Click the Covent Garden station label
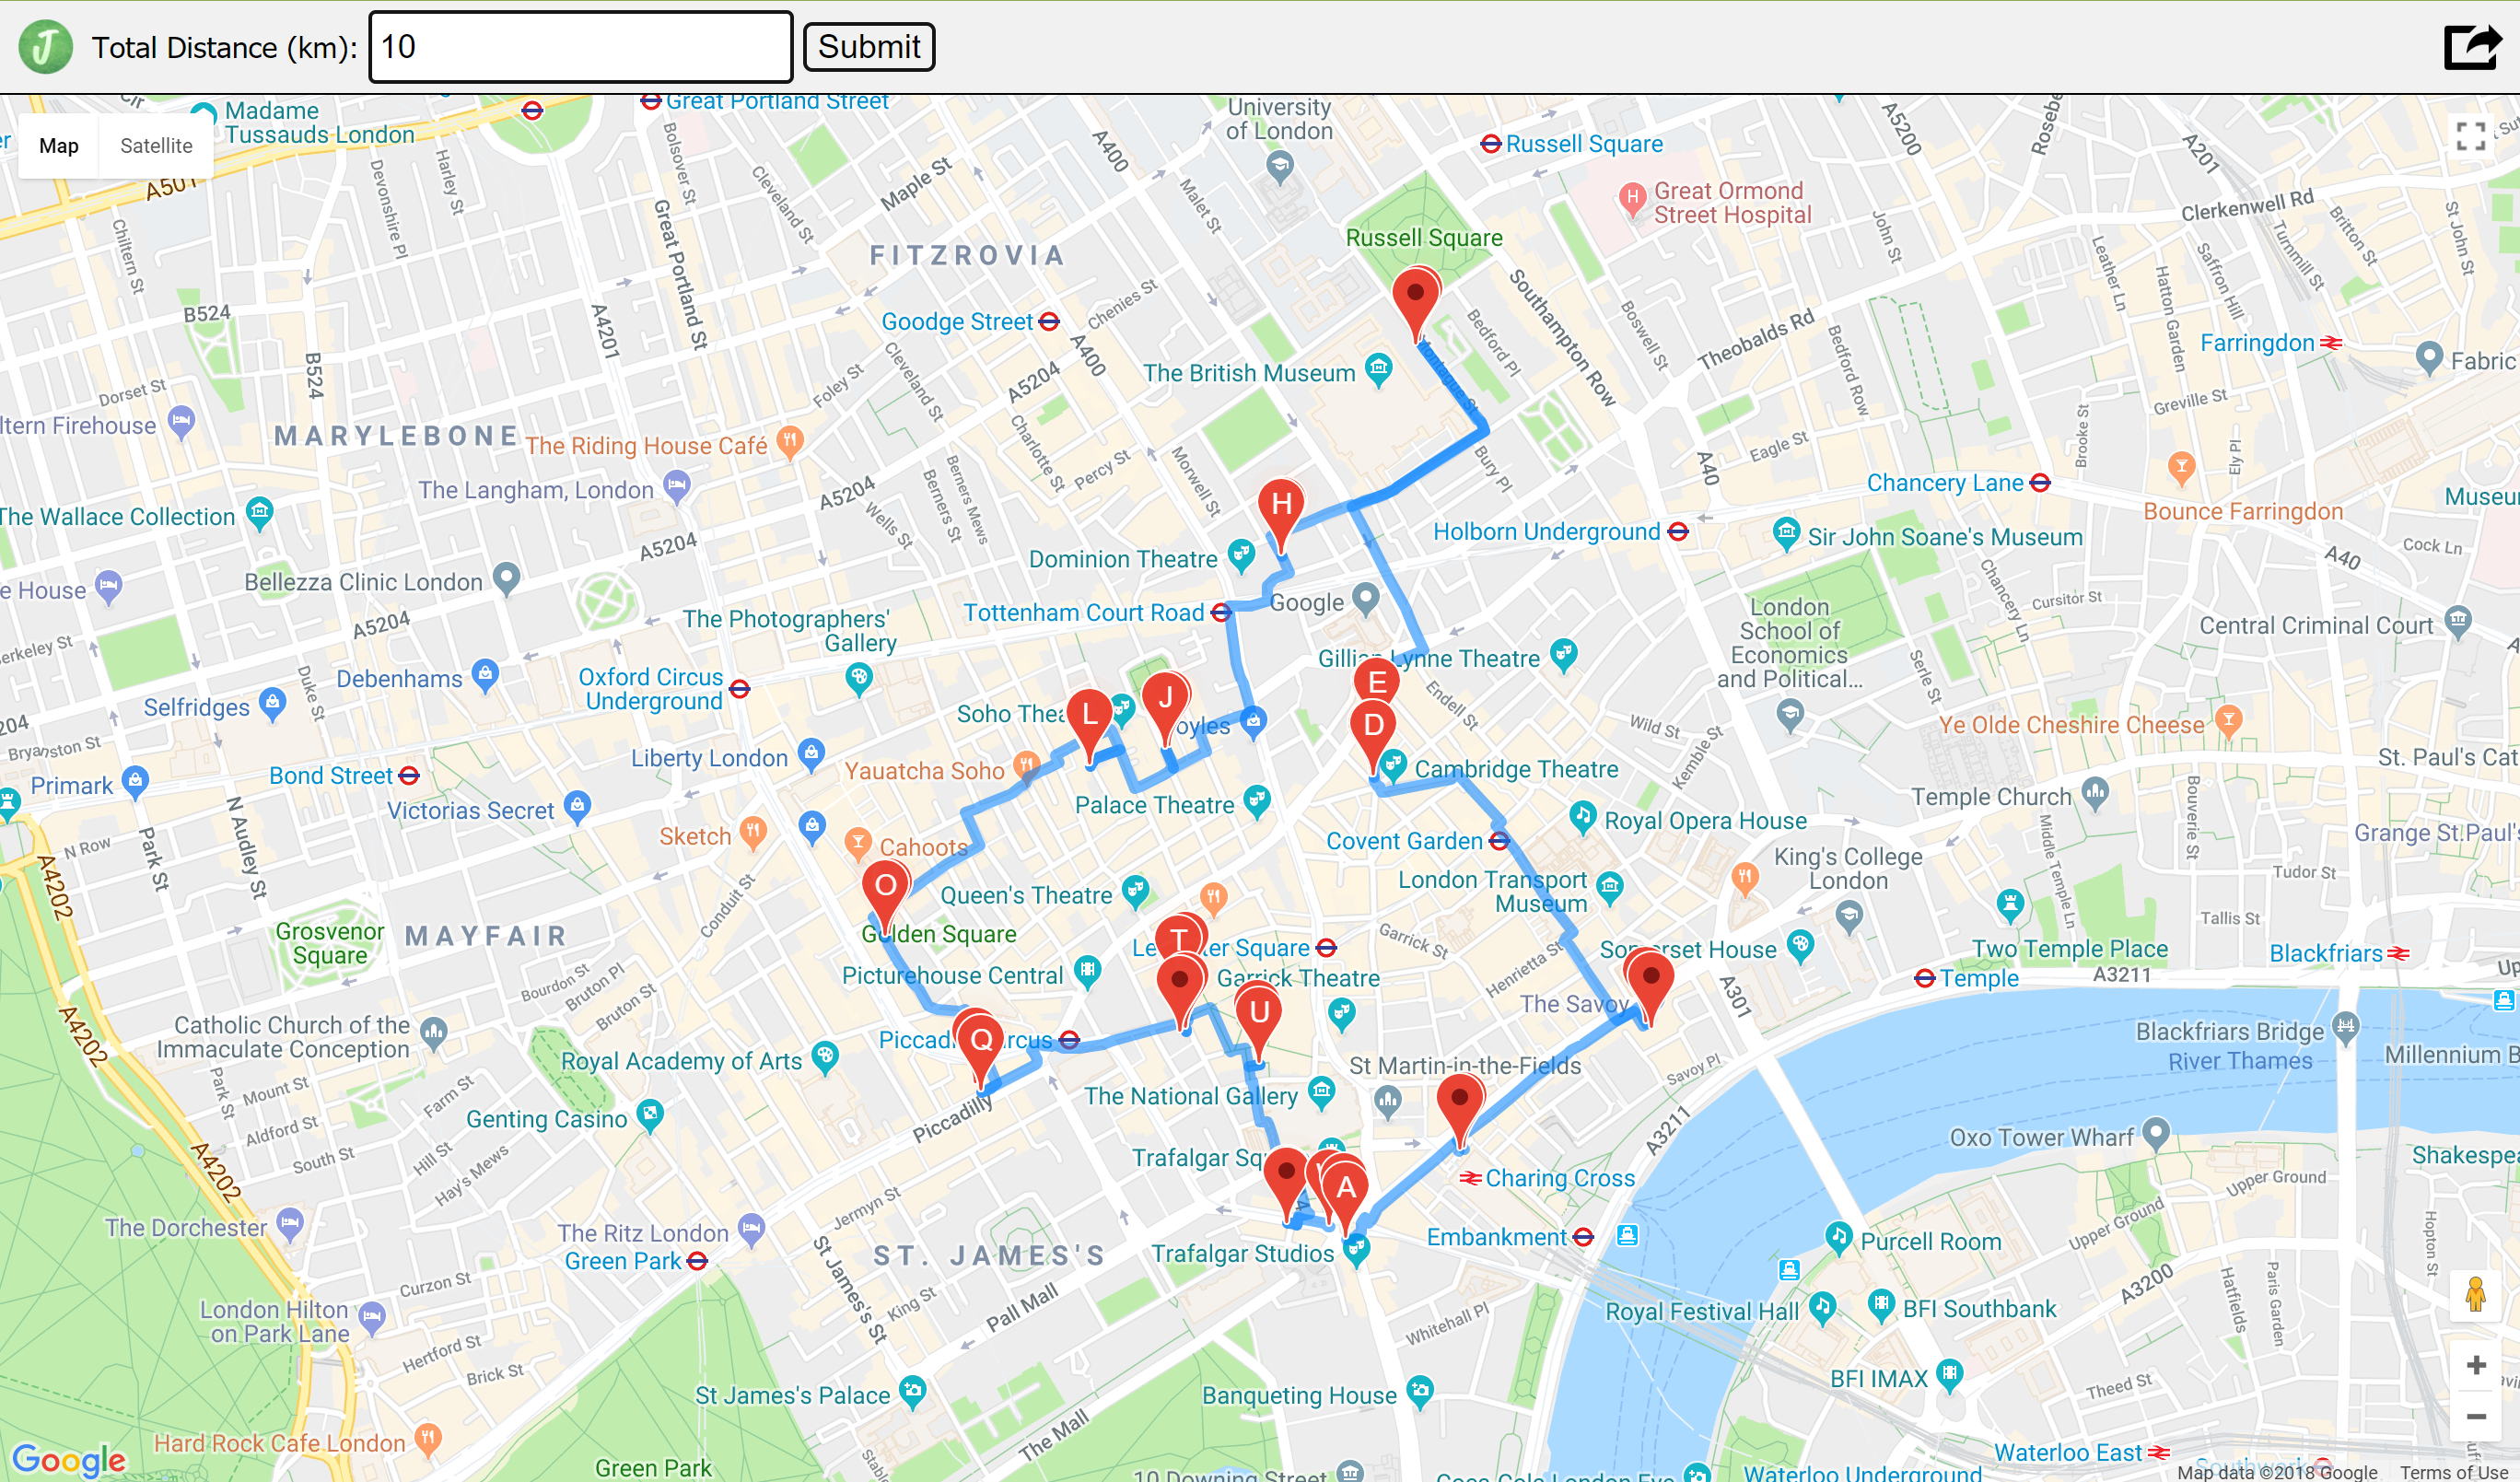The height and width of the screenshot is (1482, 2520). coord(1404,842)
